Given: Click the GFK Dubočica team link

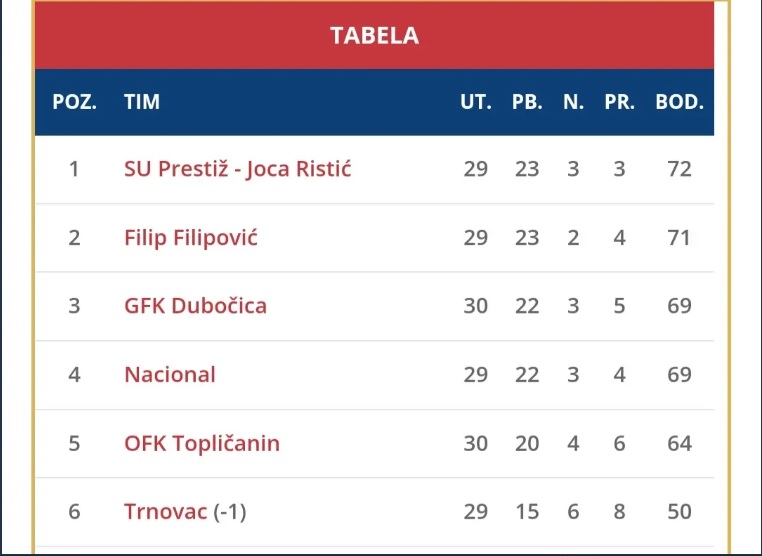Looking at the screenshot, I should pos(195,306).
